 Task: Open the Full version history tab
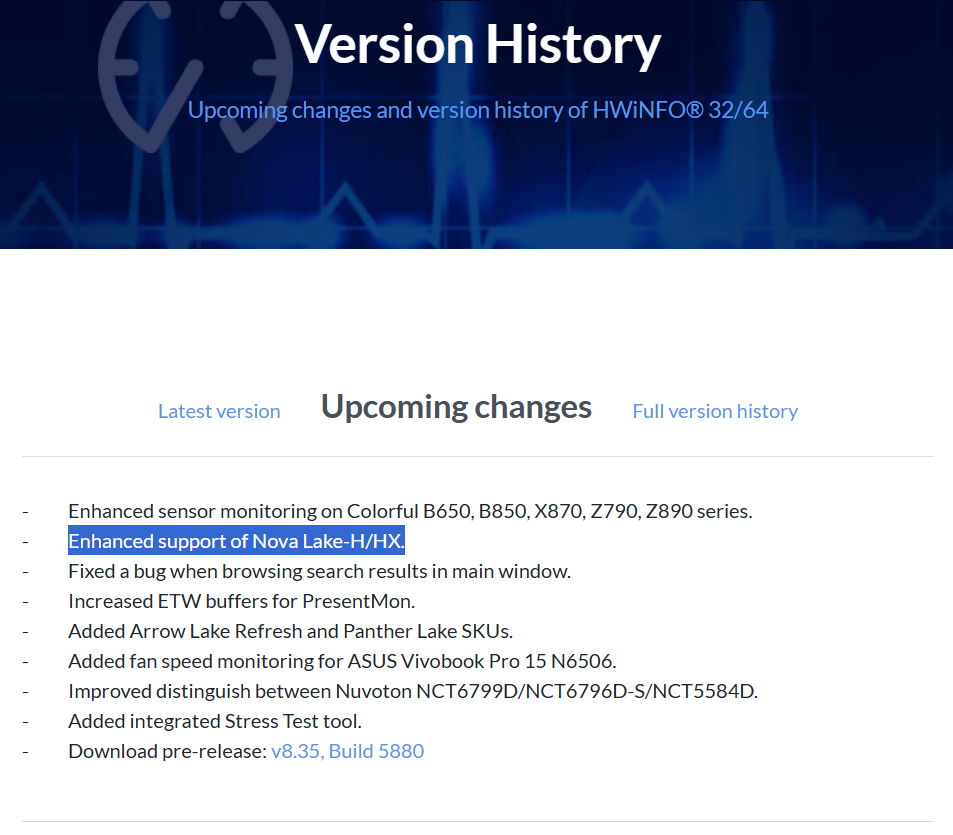pos(715,411)
